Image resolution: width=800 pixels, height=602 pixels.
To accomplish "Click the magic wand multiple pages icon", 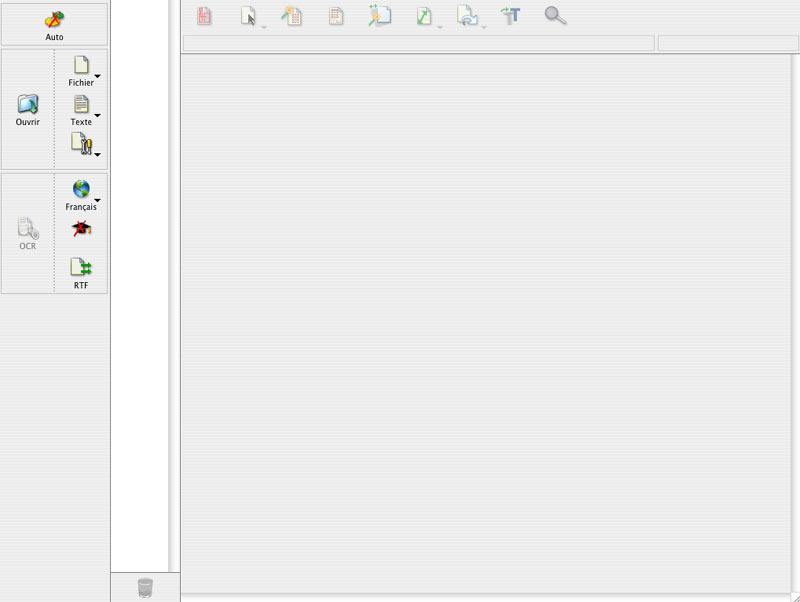I will tap(380, 15).
